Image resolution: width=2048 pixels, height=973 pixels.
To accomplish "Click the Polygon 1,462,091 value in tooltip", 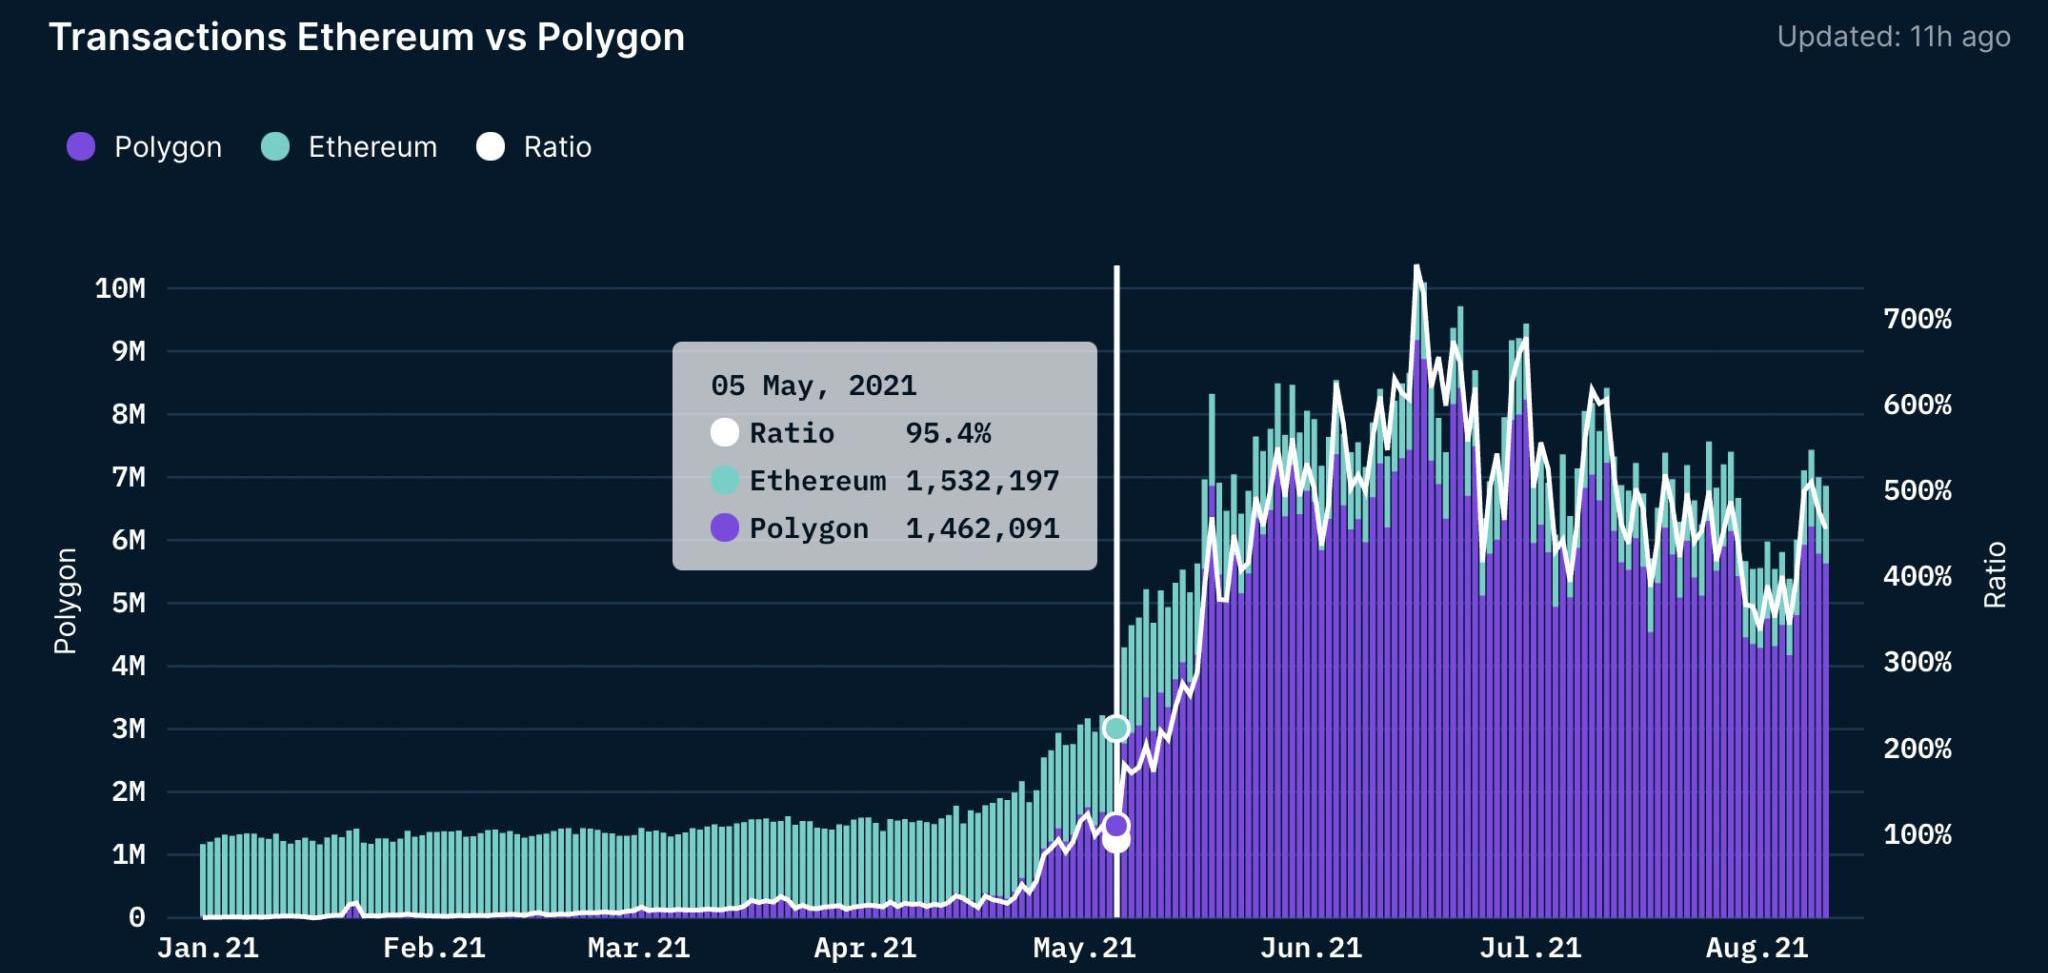I will click(982, 528).
